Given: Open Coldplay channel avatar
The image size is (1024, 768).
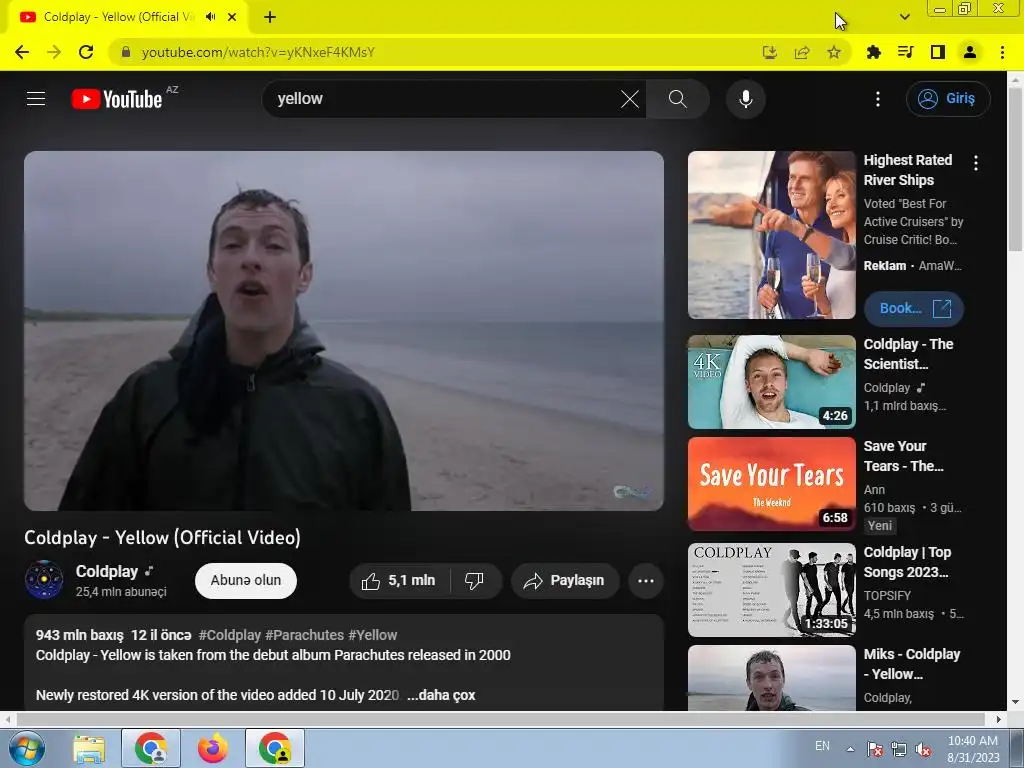Looking at the screenshot, I should pos(44,580).
